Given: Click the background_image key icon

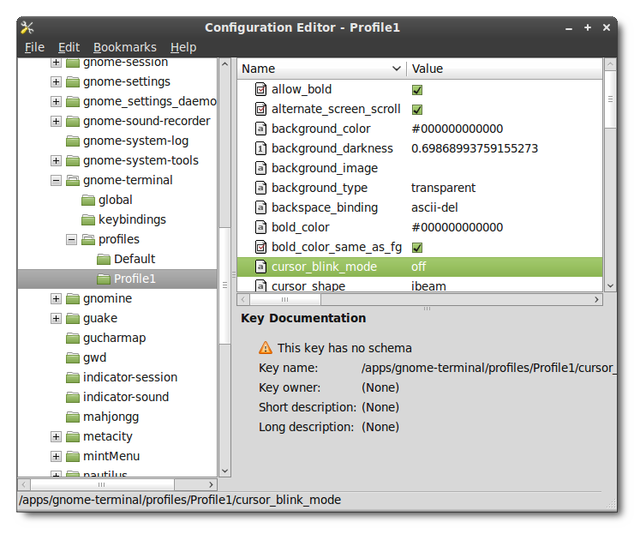Looking at the screenshot, I should tap(261, 168).
